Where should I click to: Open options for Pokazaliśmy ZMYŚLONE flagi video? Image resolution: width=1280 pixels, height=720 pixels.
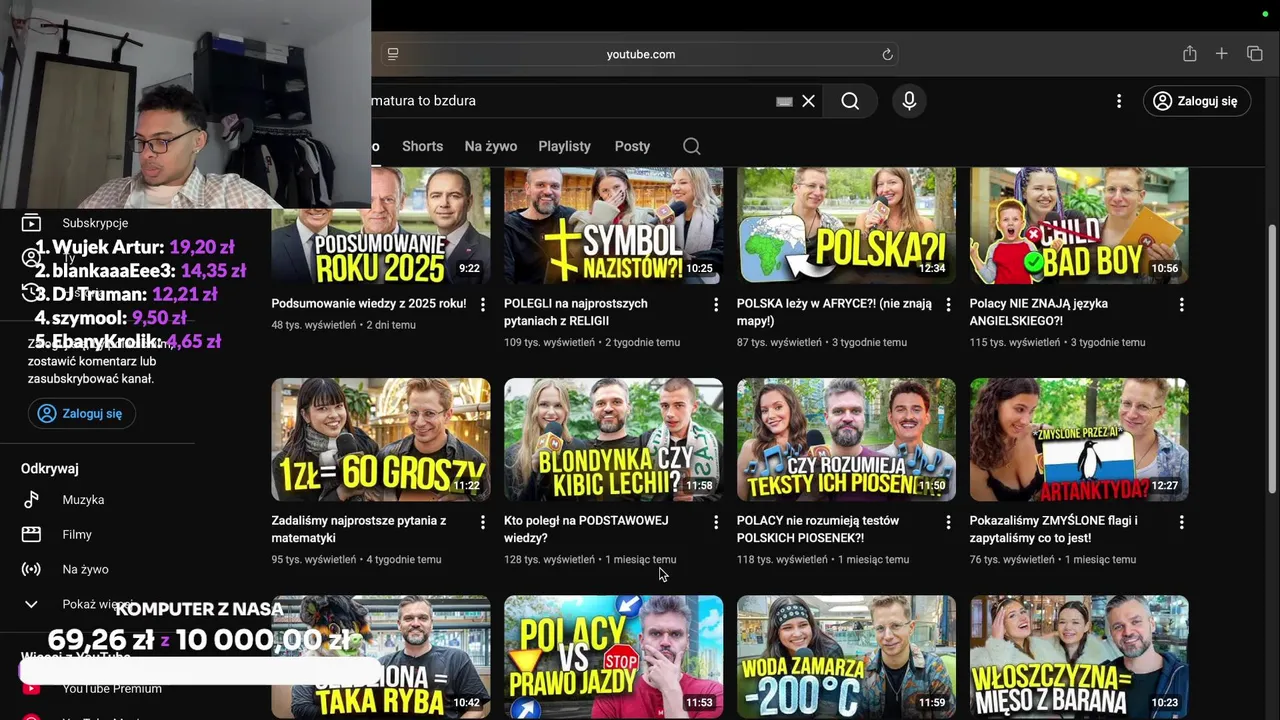point(1182,522)
